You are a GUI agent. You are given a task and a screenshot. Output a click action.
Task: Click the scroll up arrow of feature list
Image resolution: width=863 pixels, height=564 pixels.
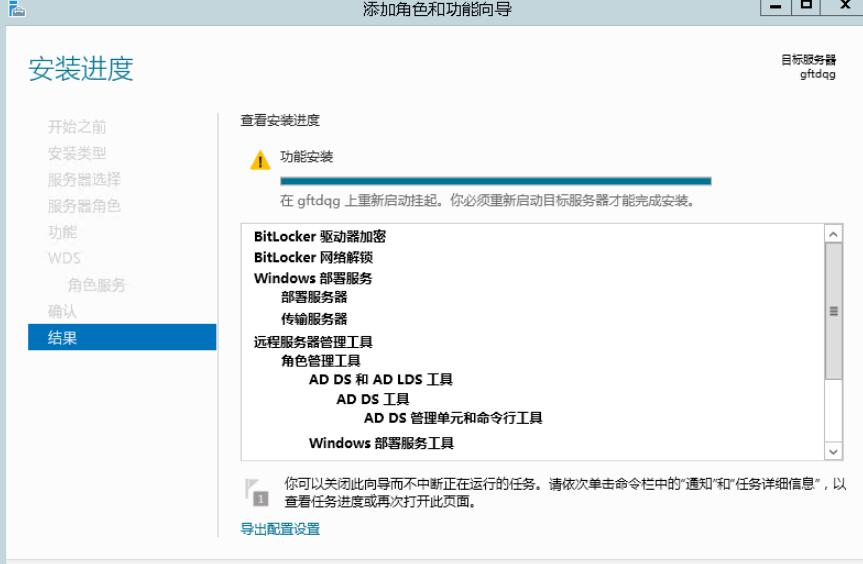pyautogui.click(x=833, y=234)
